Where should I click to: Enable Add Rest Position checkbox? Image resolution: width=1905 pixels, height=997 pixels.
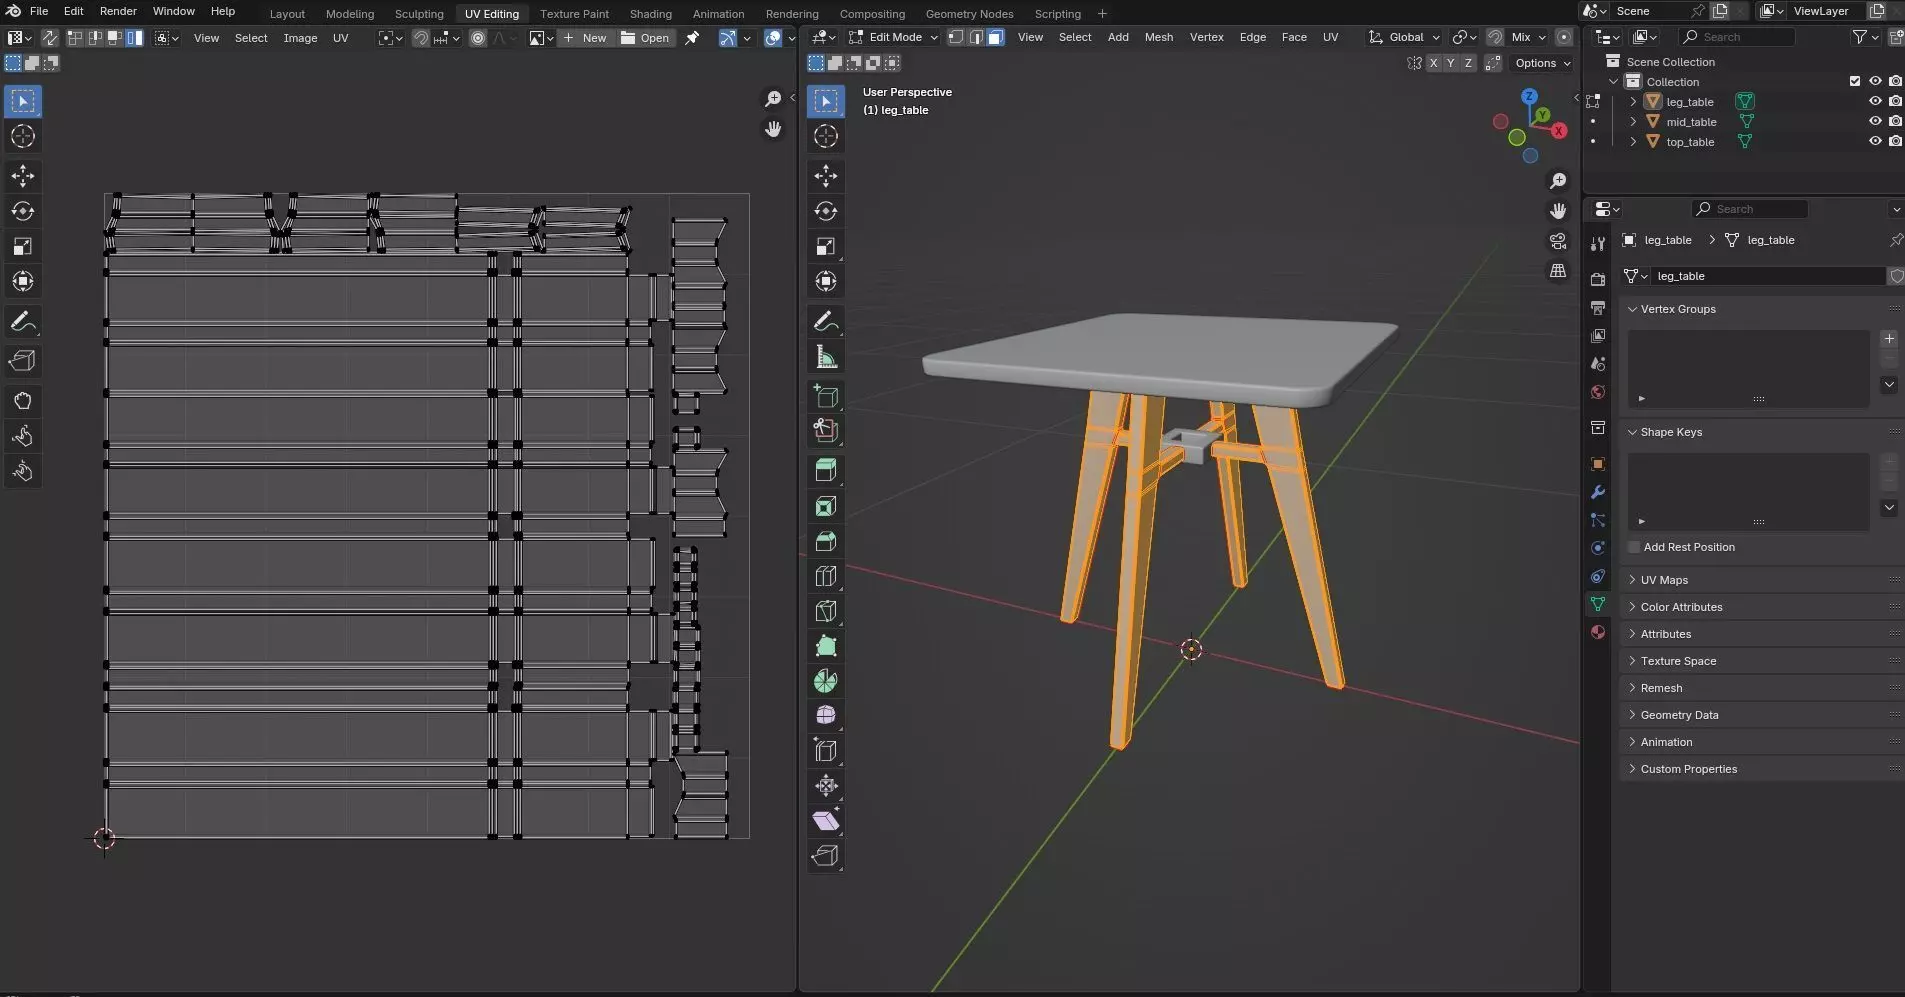pyautogui.click(x=1634, y=547)
